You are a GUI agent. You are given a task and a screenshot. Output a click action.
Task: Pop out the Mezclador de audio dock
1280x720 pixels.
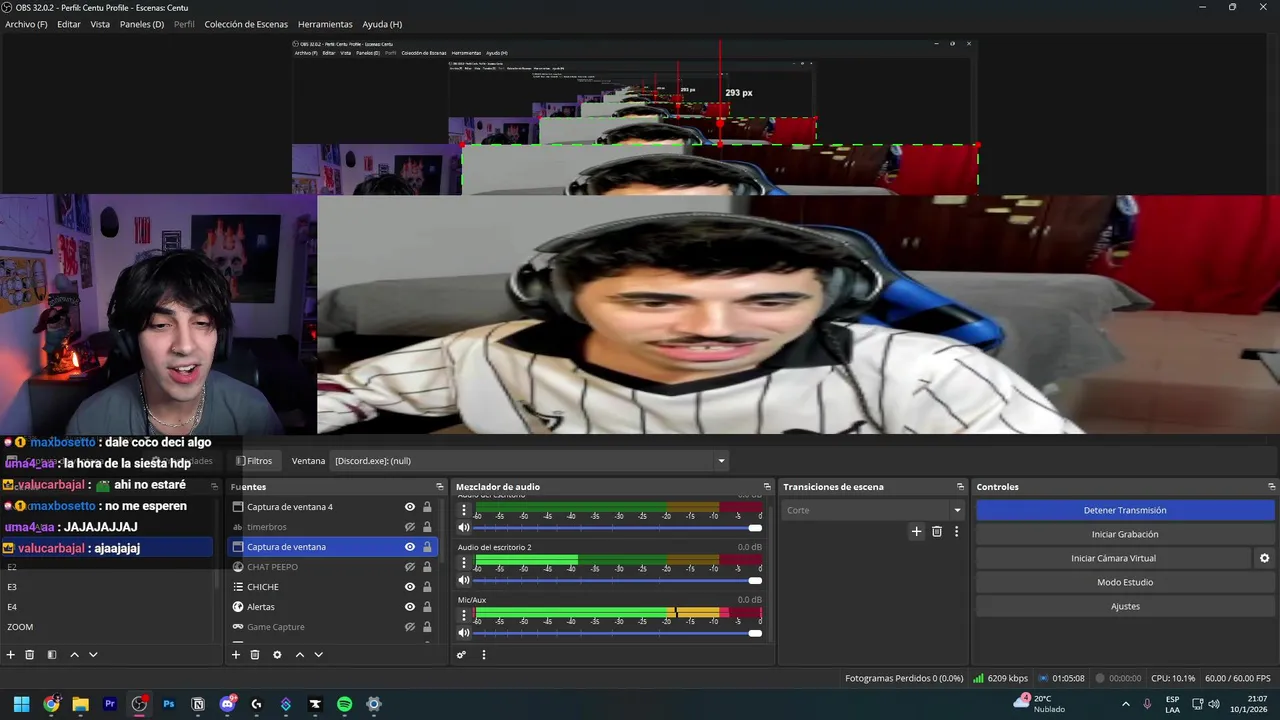point(767,487)
